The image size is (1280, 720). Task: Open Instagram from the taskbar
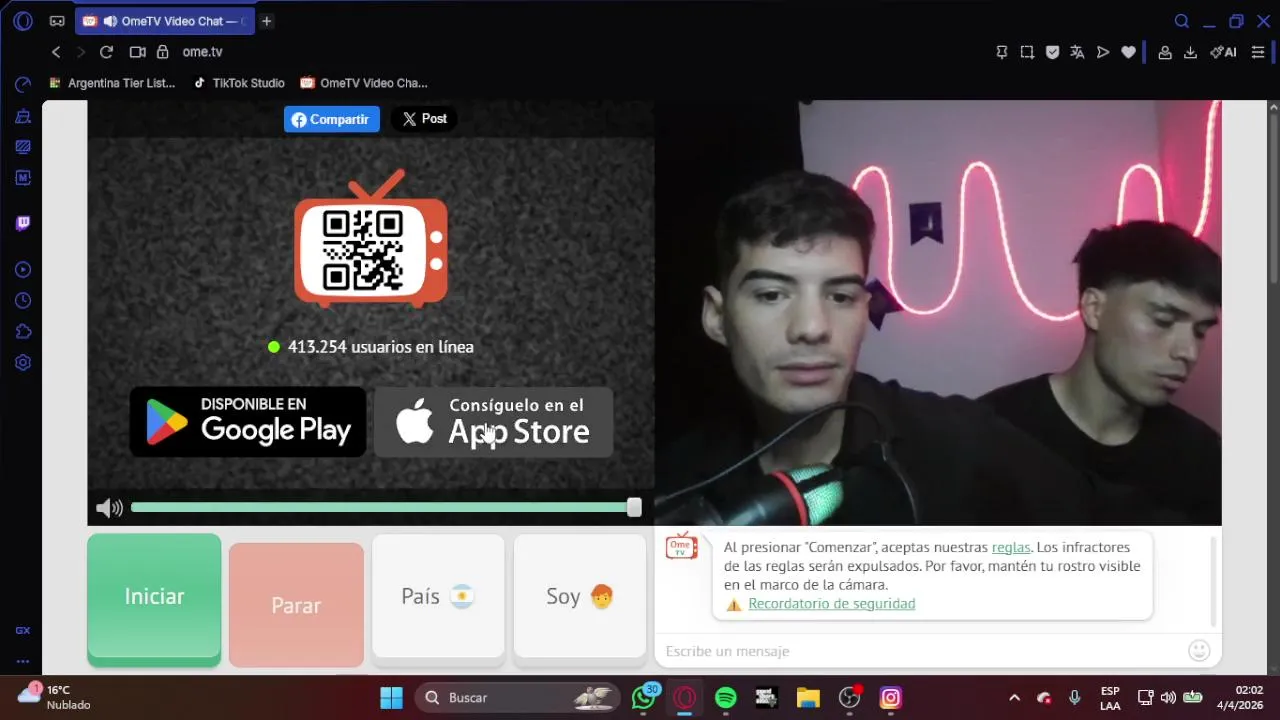coord(891,697)
